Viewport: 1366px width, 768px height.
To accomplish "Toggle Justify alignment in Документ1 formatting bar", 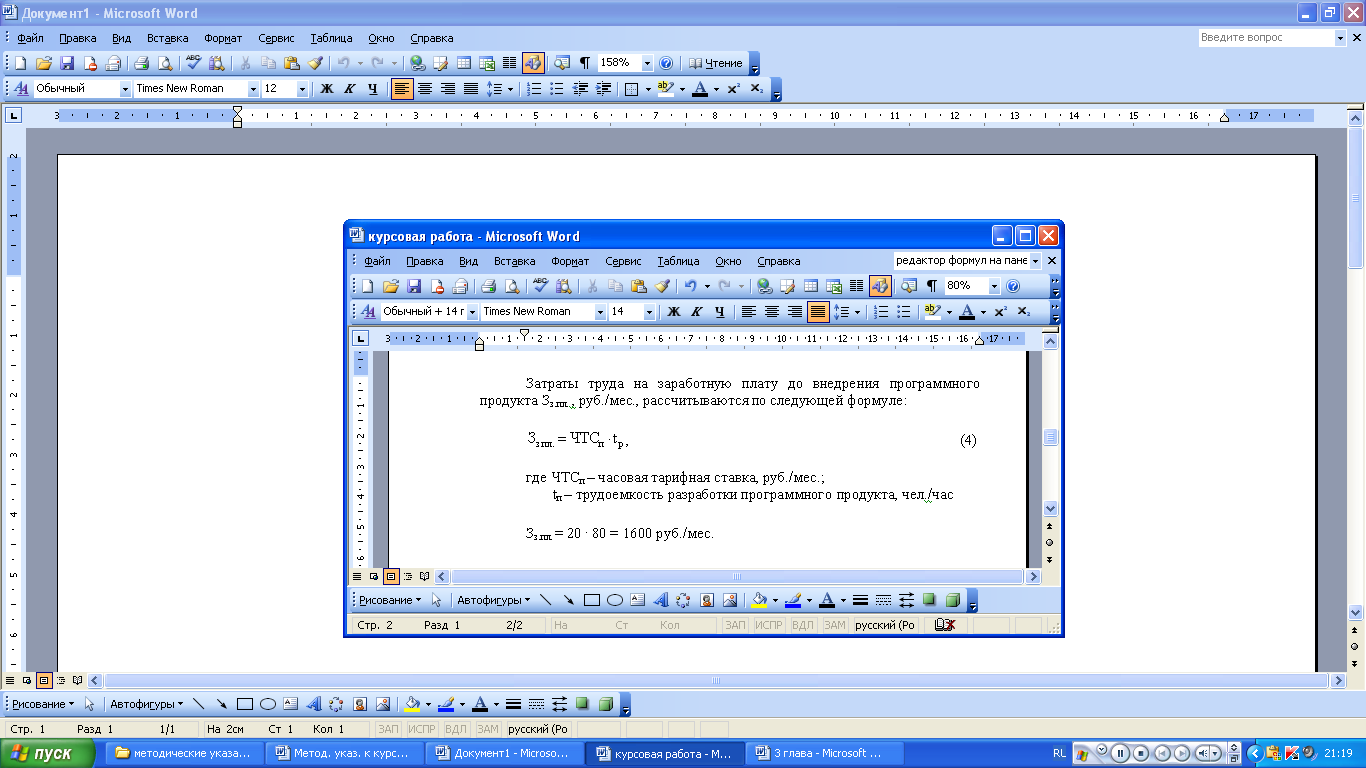I will coord(471,89).
